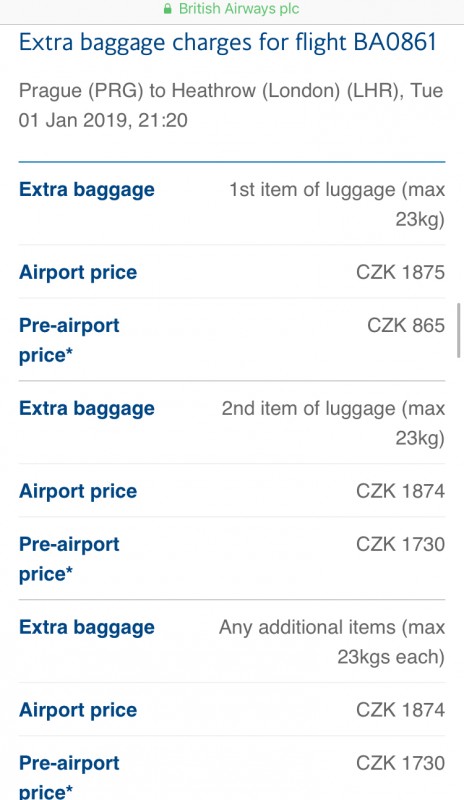This screenshot has height=800, width=464.
Task: Tap CZK 1730 pre-airport price for 2nd item
Action: pos(400,544)
